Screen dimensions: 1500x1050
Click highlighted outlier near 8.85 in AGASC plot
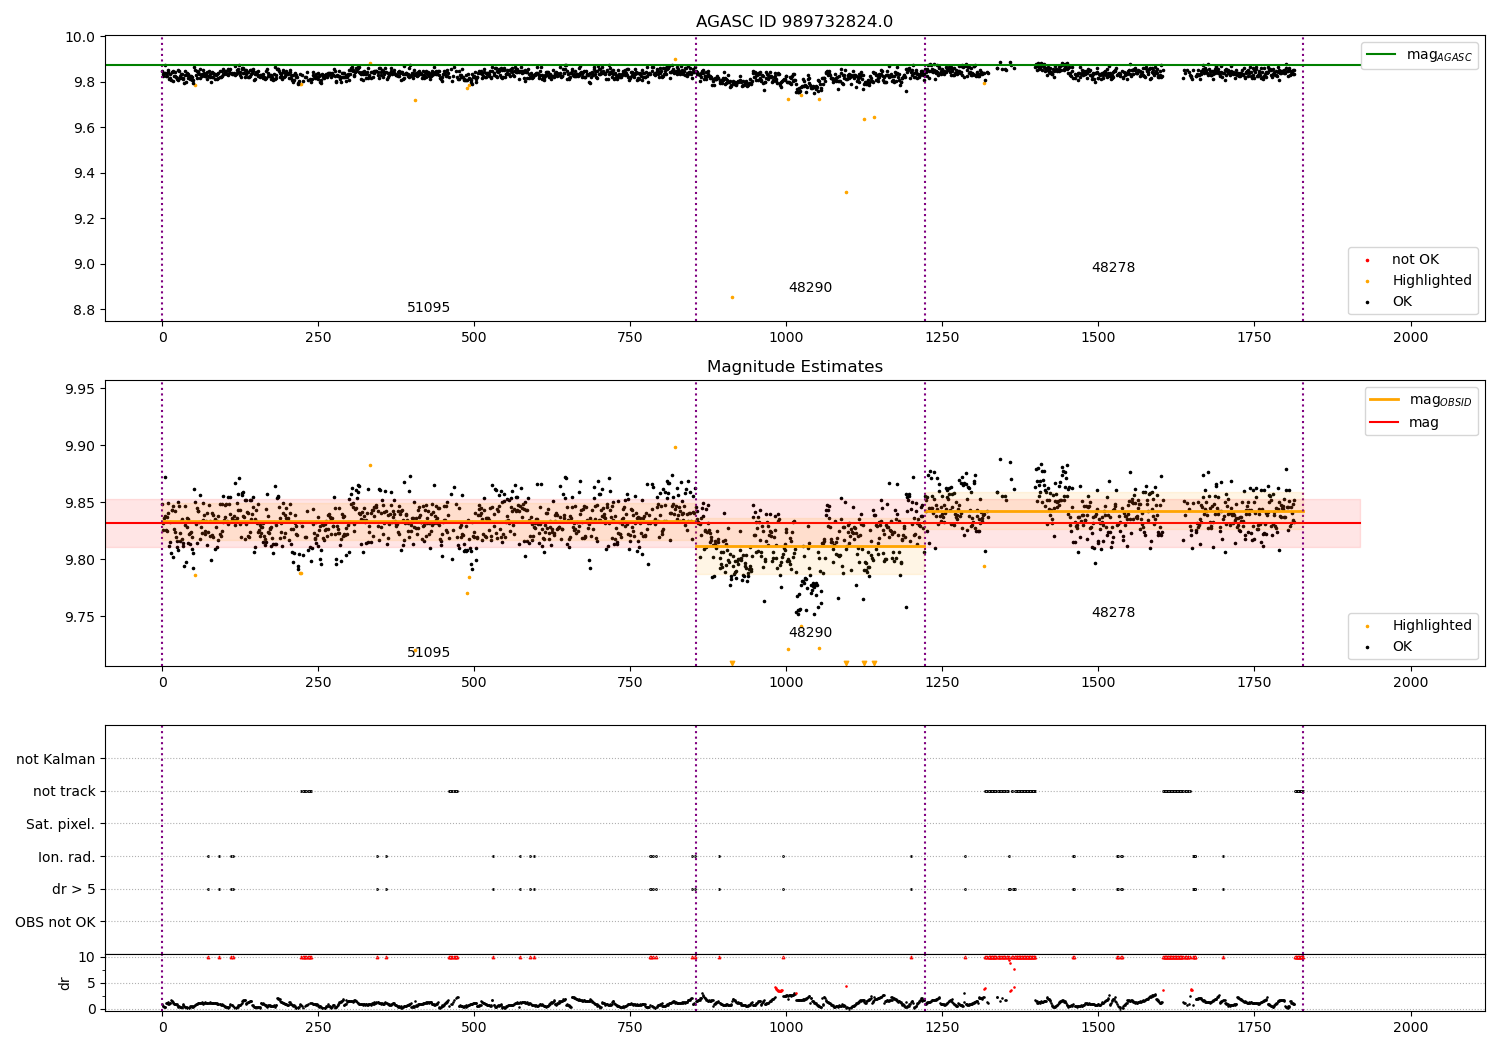tap(732, 297)
